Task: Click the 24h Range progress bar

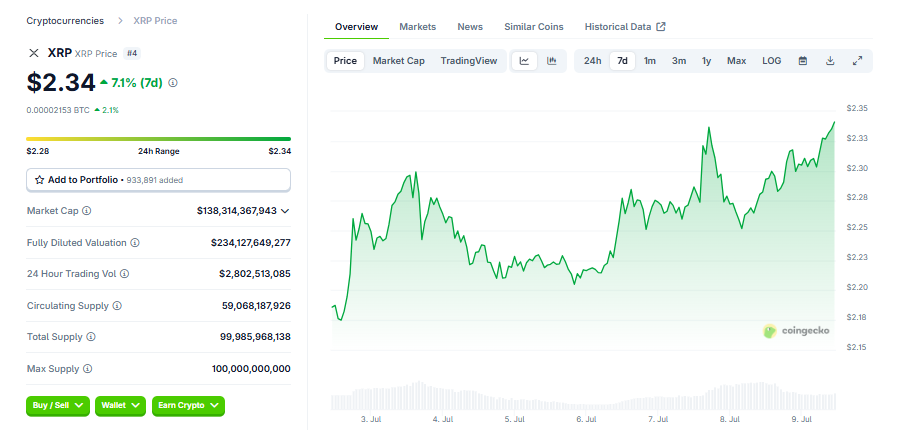Action: tap(159, 139)
